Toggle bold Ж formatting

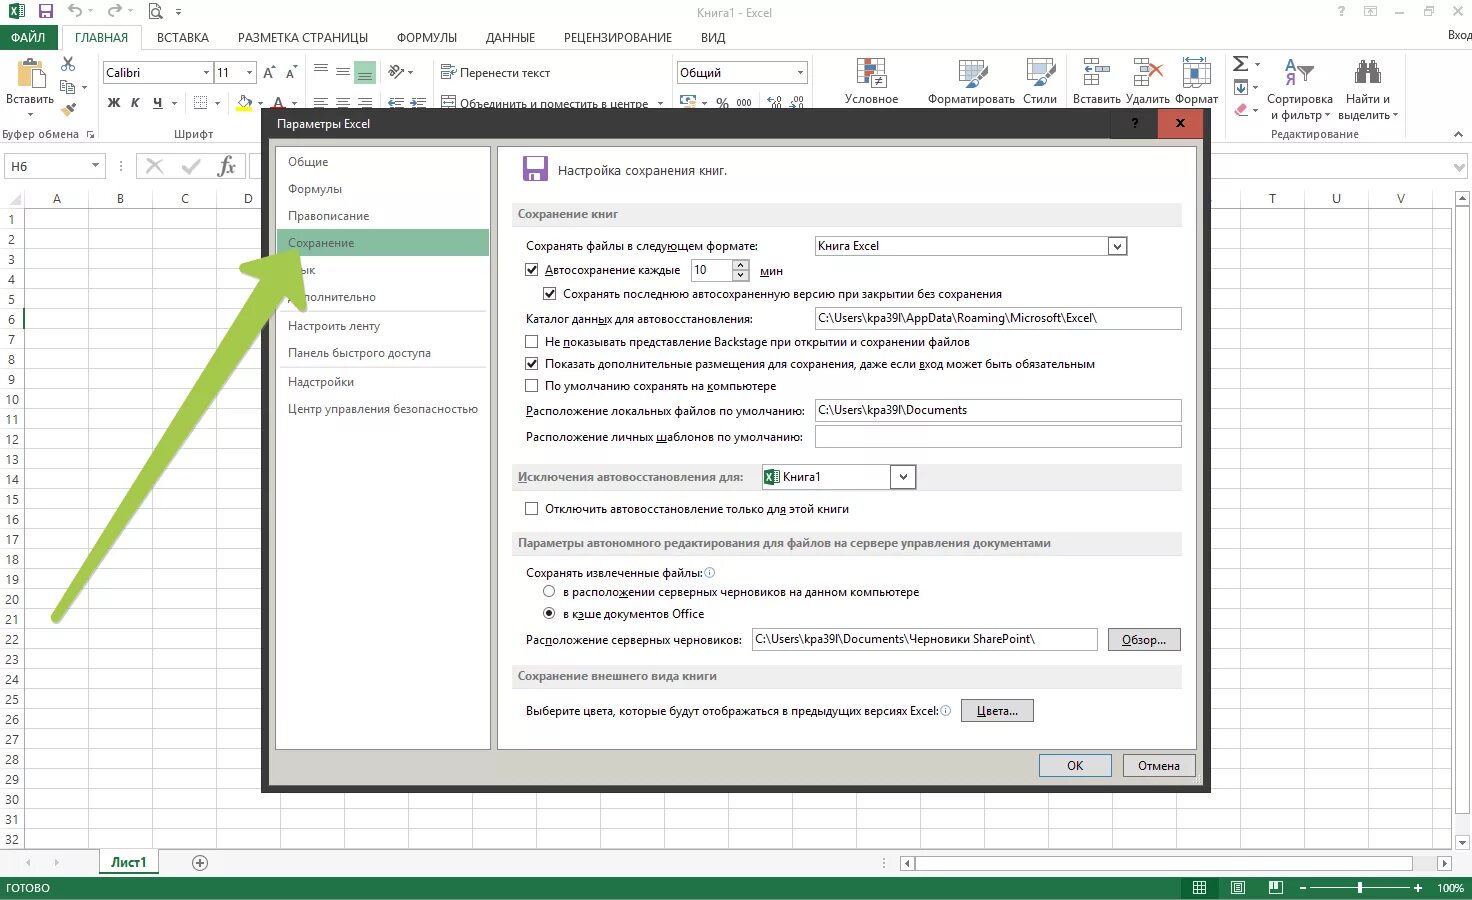pyautogui.click(x=114, y=103)
